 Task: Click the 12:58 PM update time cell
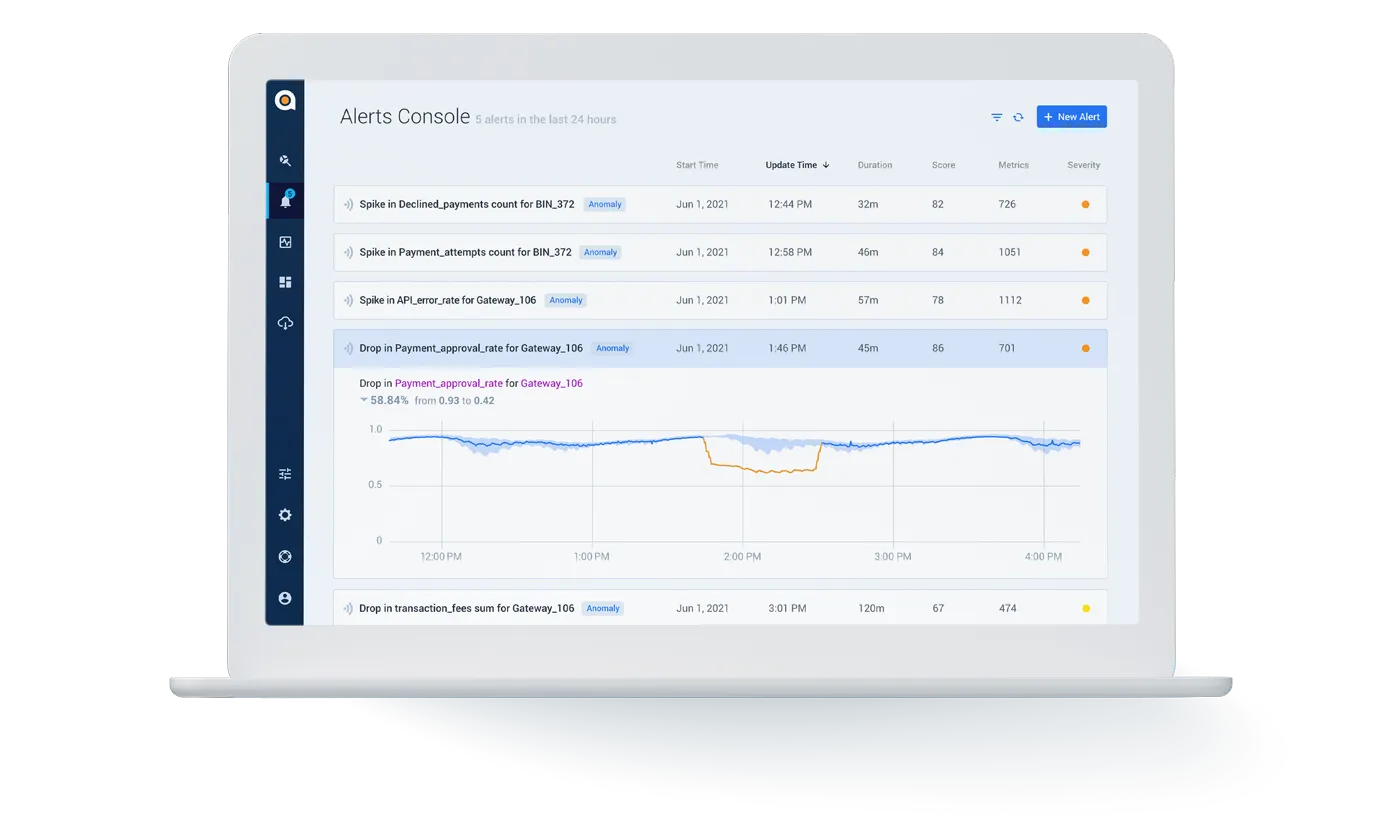pyautogui.click(x=790, y=252)
